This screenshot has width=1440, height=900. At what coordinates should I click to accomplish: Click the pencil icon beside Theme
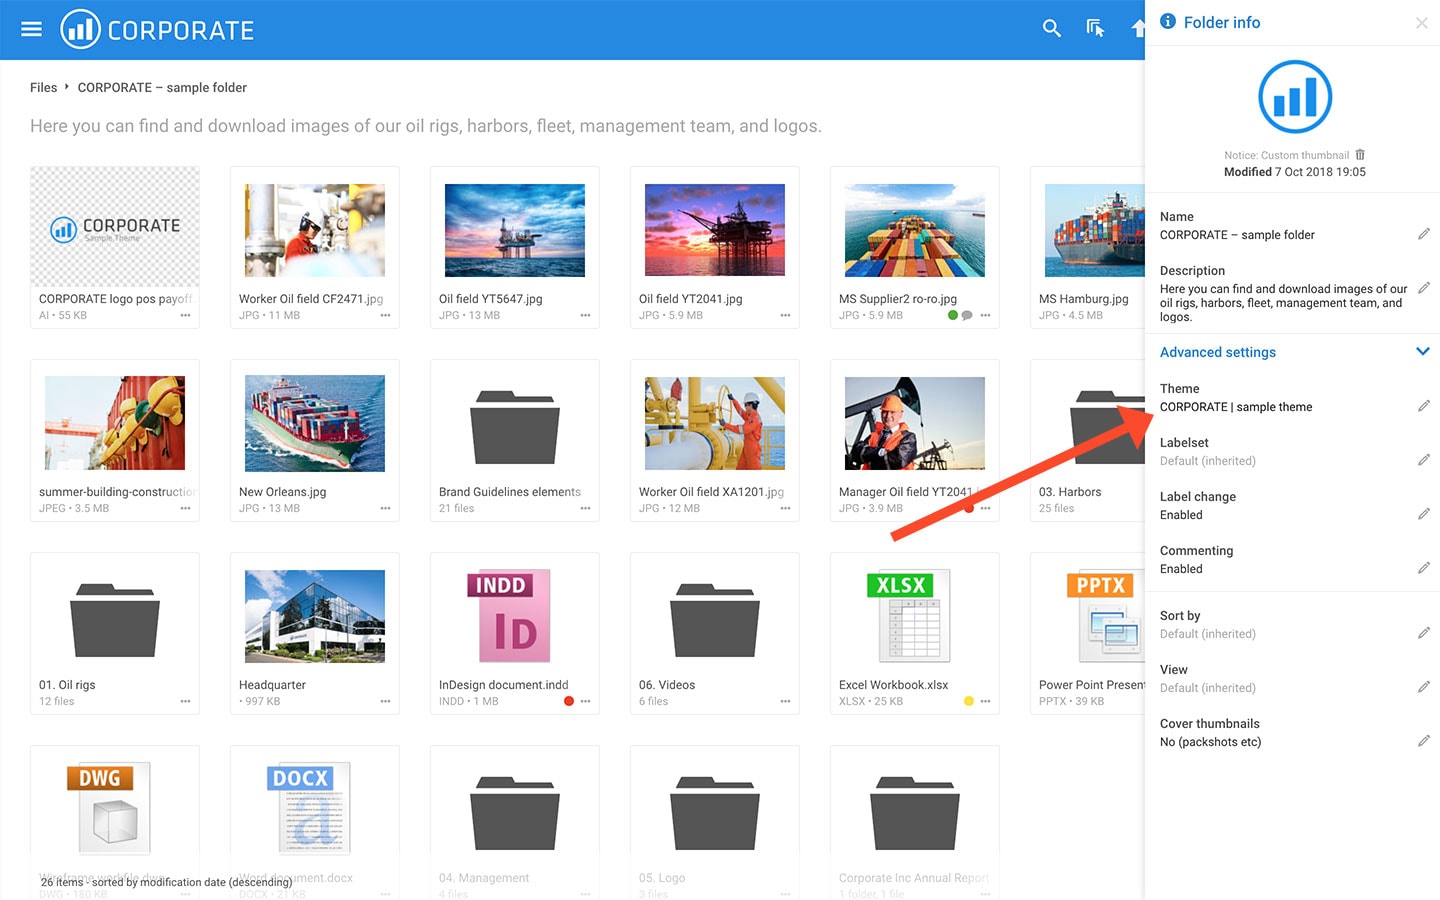pos(1423,406)
